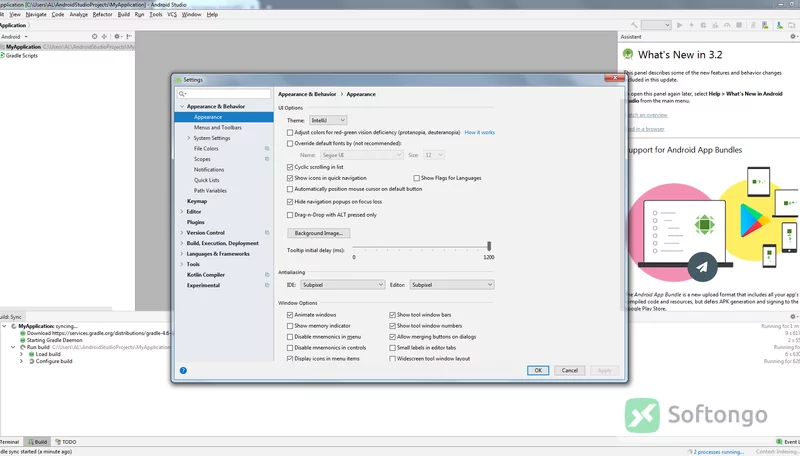Click the Profile app gauge icon
The height and width of the screenshot is (456, 800).
click(x=727, y=25)
